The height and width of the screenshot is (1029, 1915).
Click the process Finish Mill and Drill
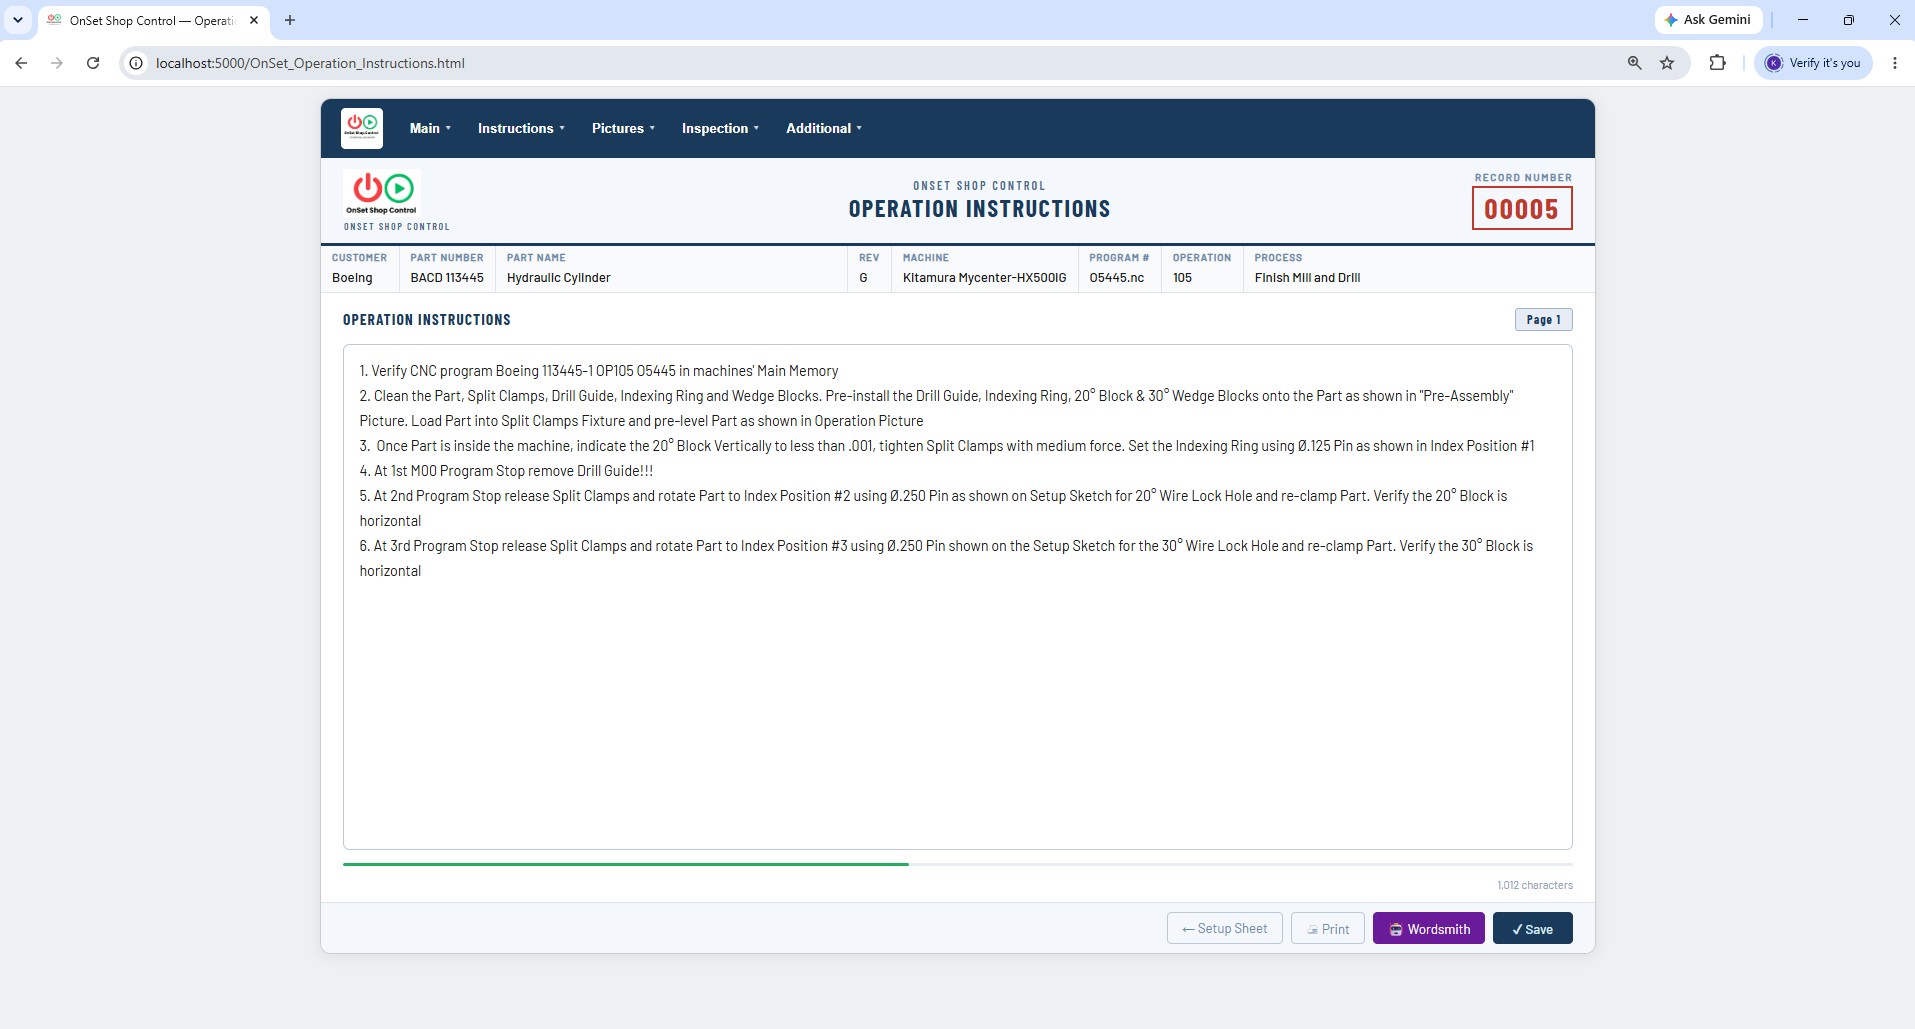(1308, 278)
